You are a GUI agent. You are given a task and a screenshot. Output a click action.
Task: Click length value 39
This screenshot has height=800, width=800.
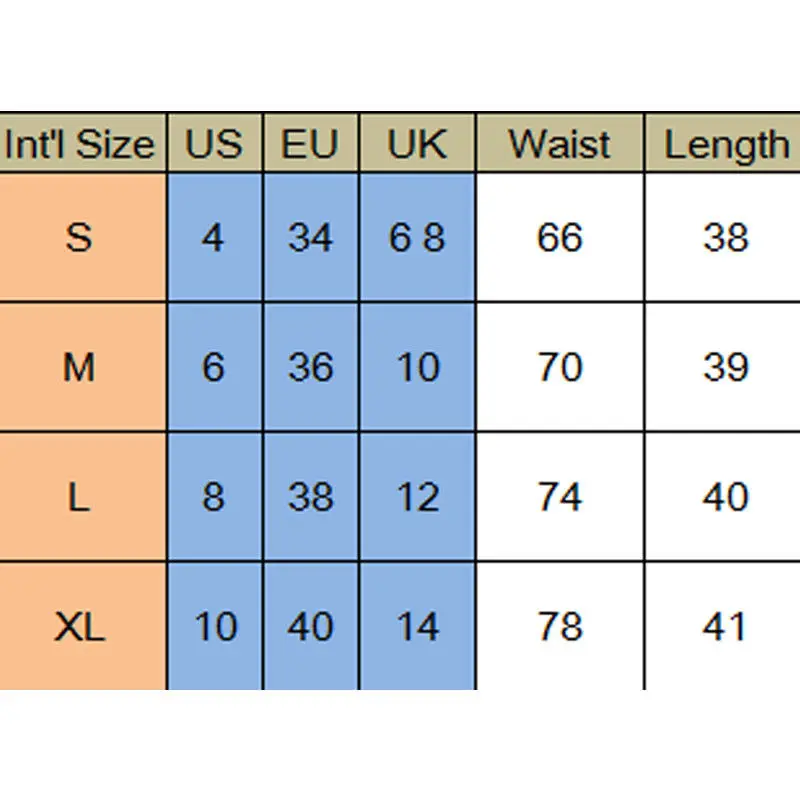[x=723, y=367]
